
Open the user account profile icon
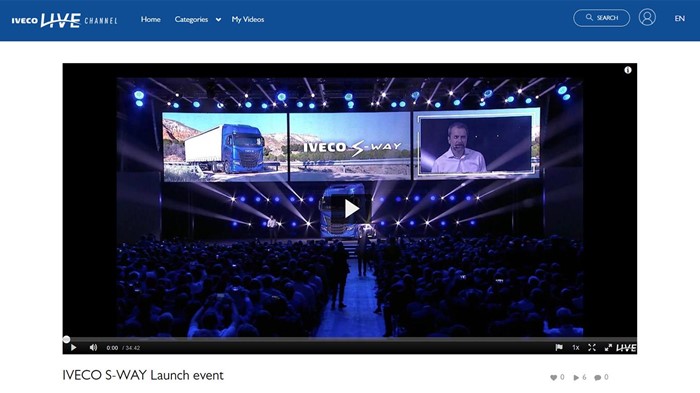click(647, 18)
